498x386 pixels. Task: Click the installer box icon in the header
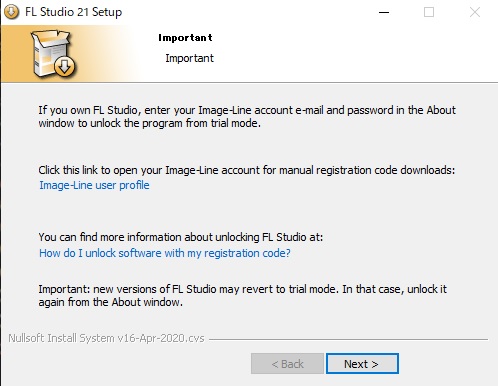(x=54, y=53)
